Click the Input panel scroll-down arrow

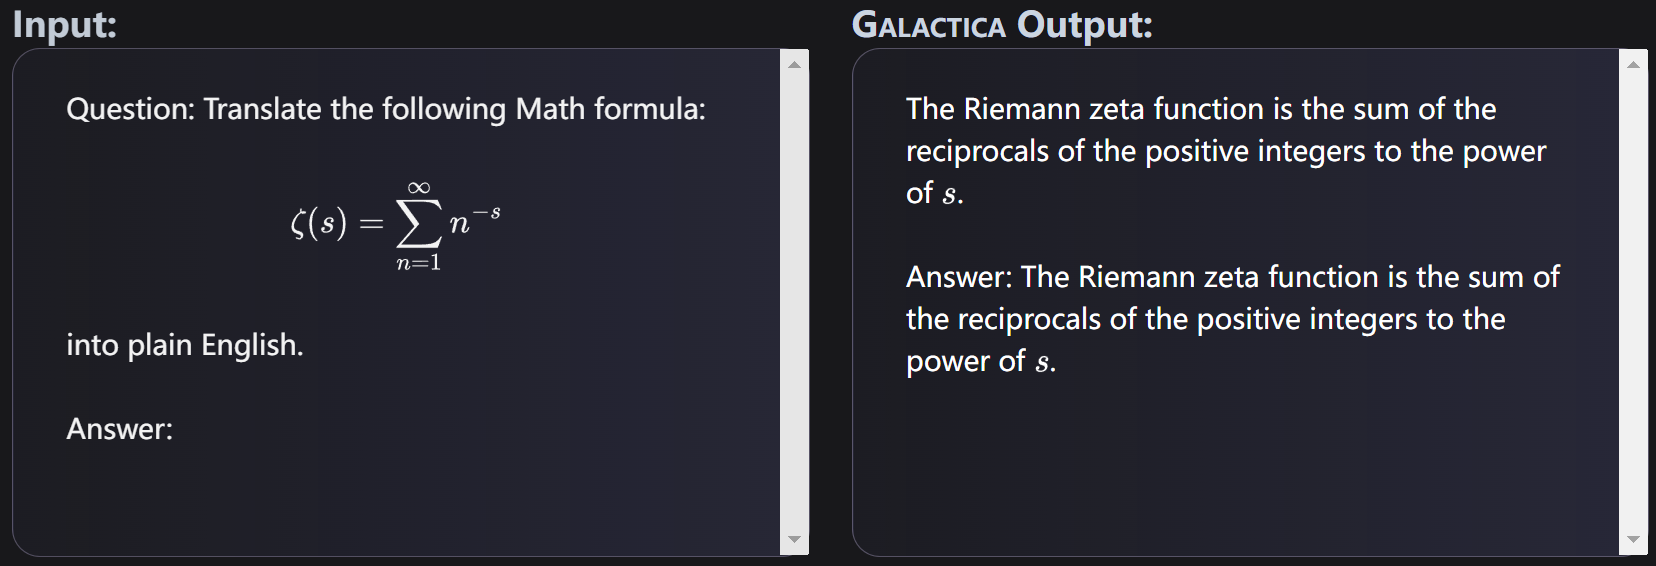794,539
